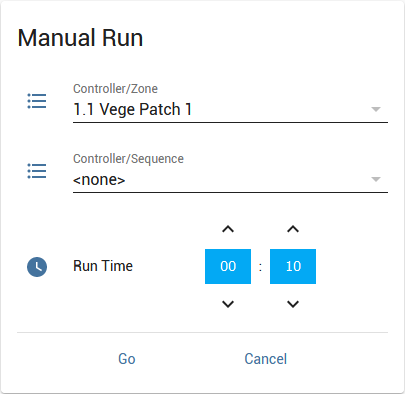Expand the Controller/Sequence dropdown arrow
The image size is (405, 394).
tap(376, 179)
